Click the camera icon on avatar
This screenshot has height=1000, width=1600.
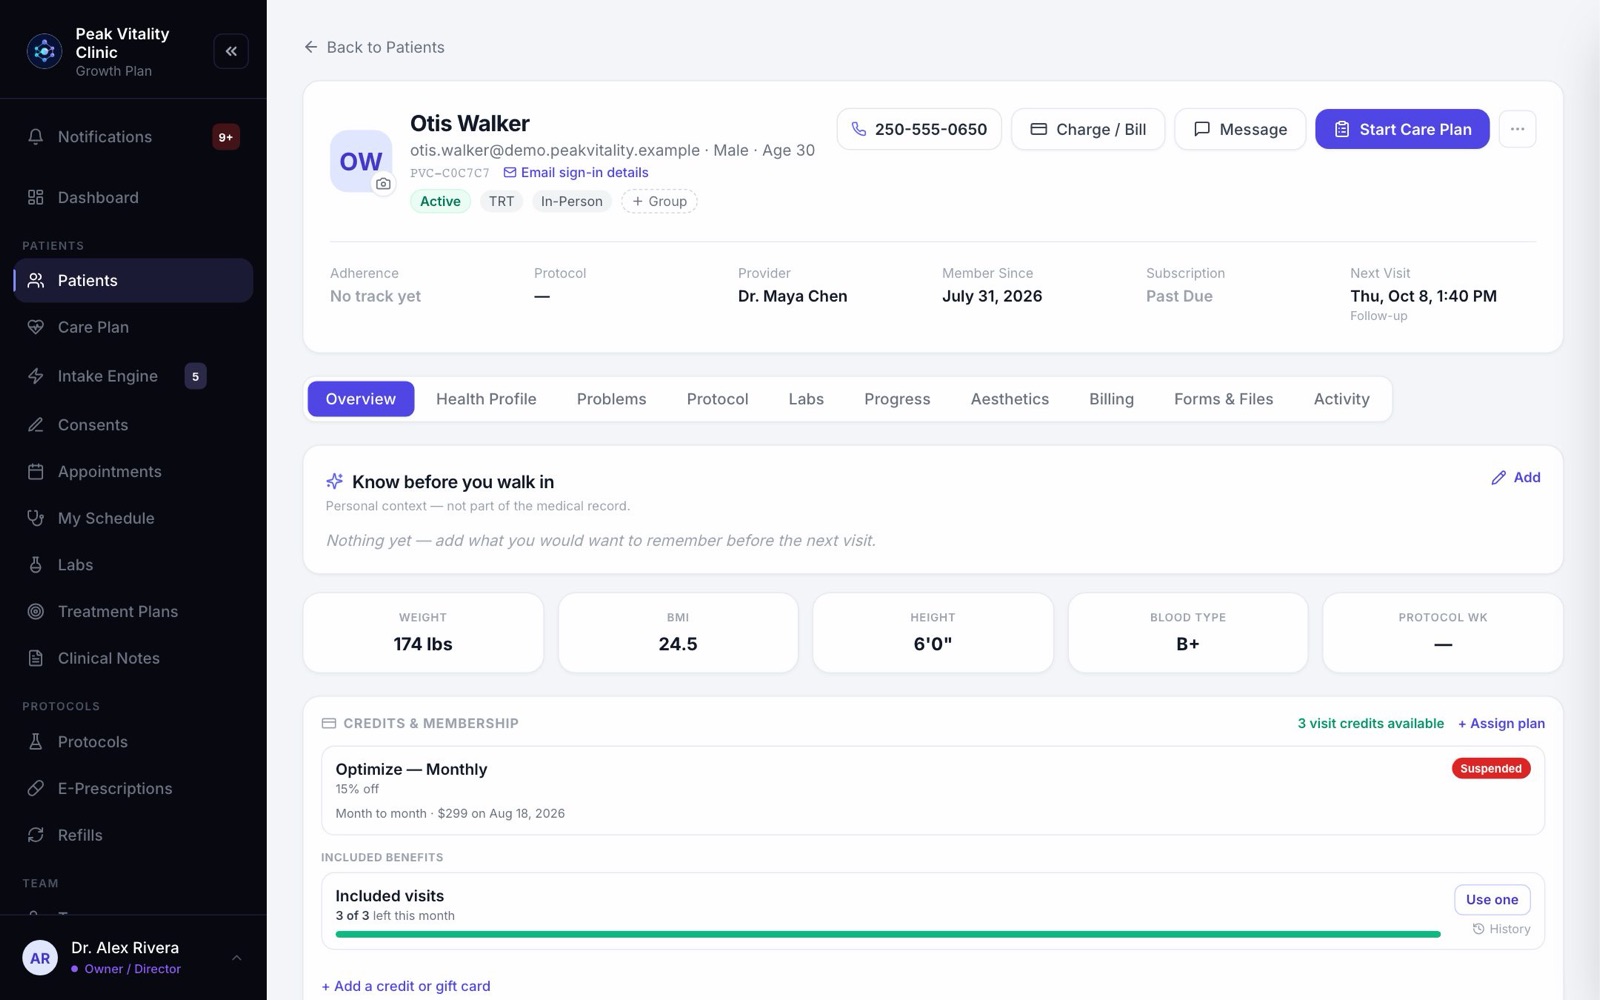tap(383, 184)
